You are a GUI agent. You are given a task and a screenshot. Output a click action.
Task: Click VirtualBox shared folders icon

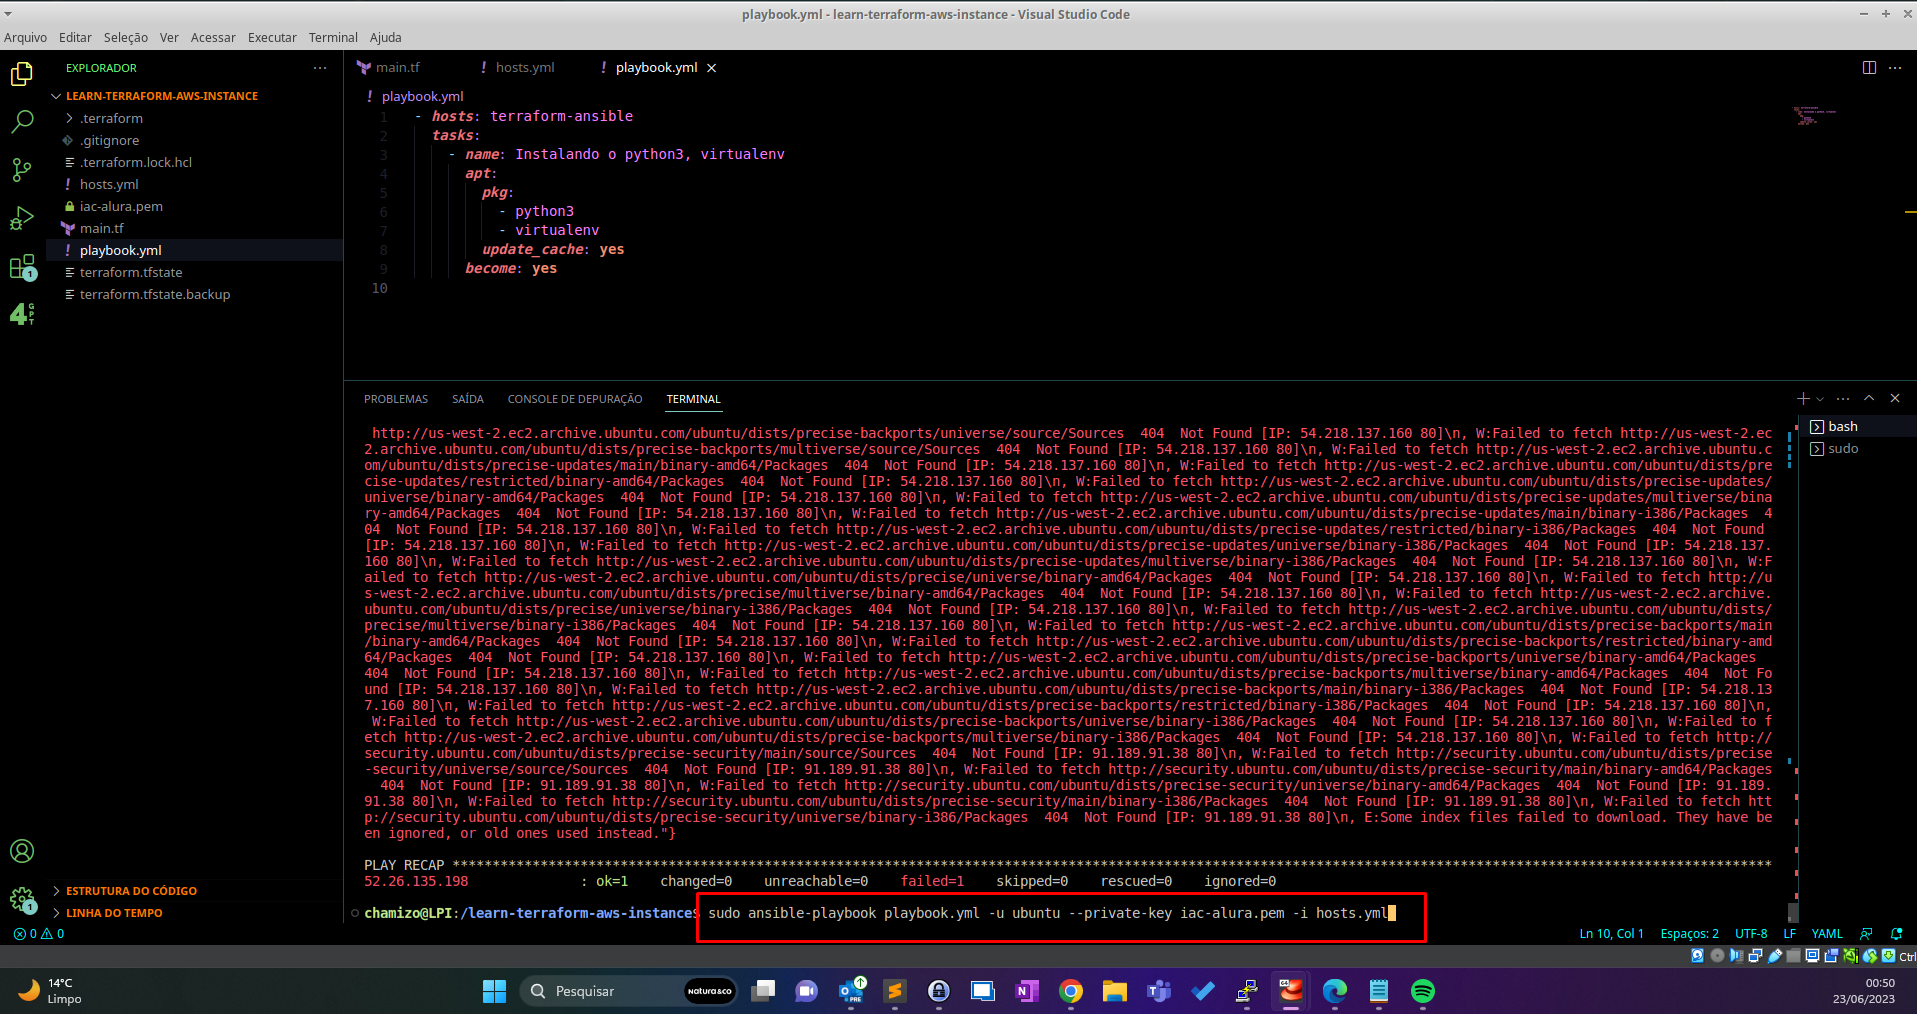tap(1793, 956)
